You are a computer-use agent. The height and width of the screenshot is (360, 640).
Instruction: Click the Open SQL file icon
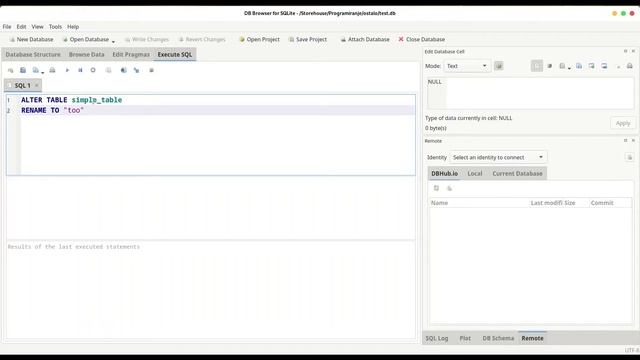23,70
